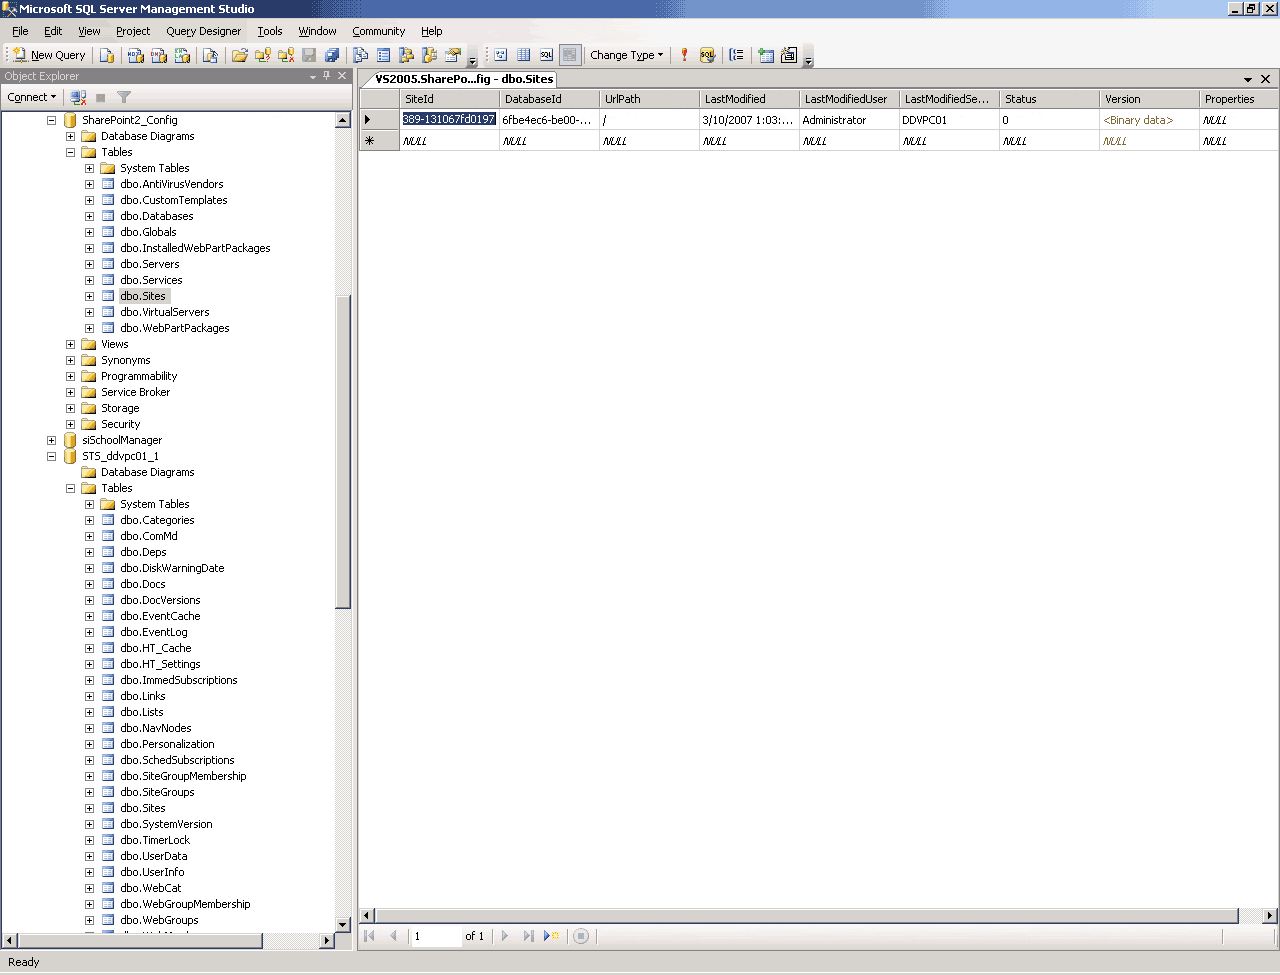Click the Save All icon
Viewport: 1280px width, 975px height.
[332, 55]
